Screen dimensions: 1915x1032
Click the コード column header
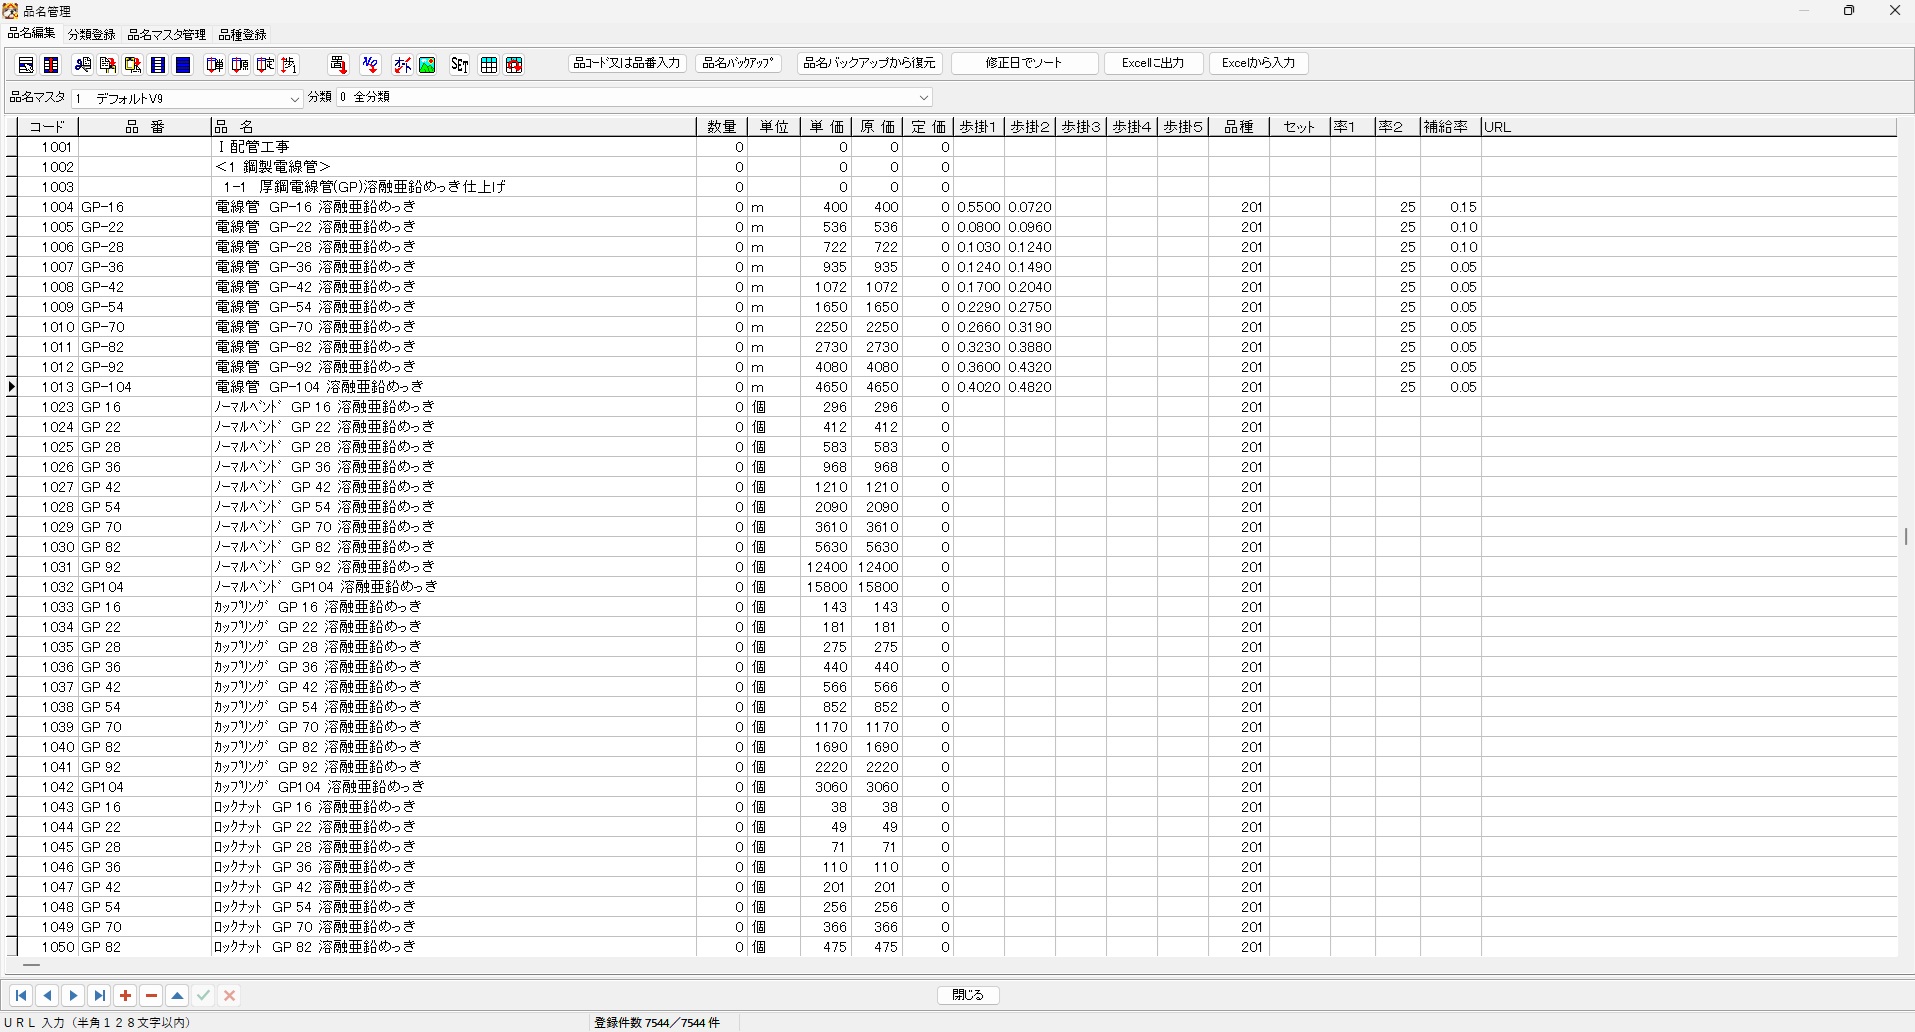click(x=48, y=127)
